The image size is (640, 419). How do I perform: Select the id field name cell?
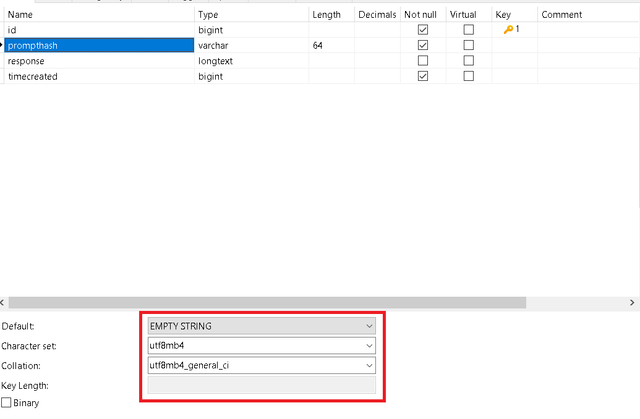tap(99, 30)
